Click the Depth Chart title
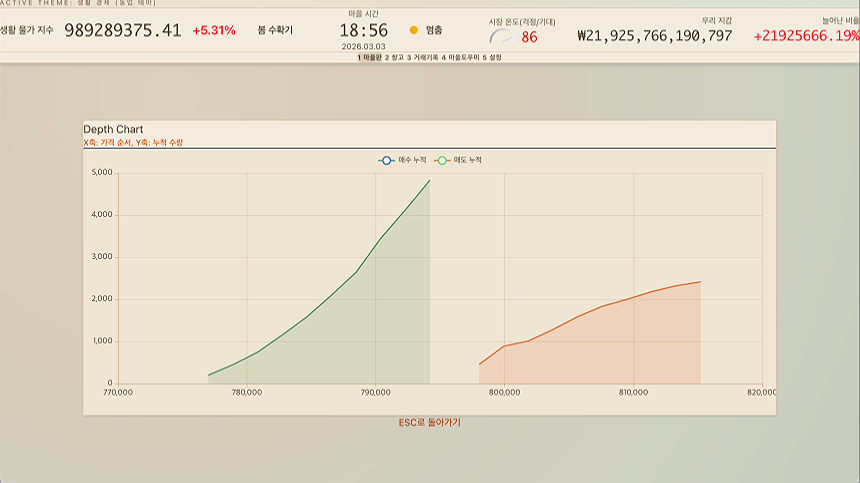Screen dimensions: 860x483 pos(113,129)
